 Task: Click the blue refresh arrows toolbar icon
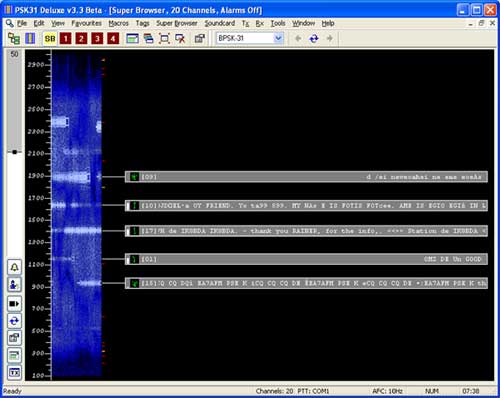tap(314, 39)
